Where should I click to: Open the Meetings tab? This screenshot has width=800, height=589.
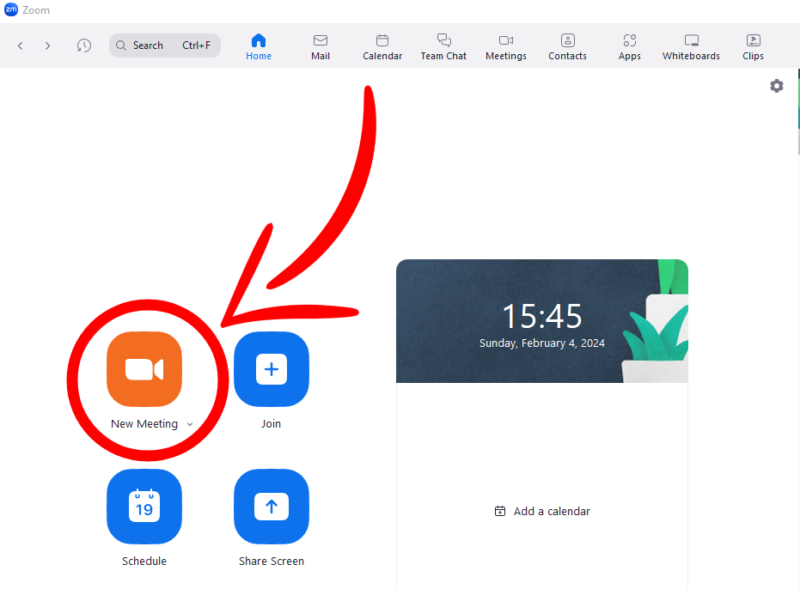pyautogui.click(x=506, y=46)
